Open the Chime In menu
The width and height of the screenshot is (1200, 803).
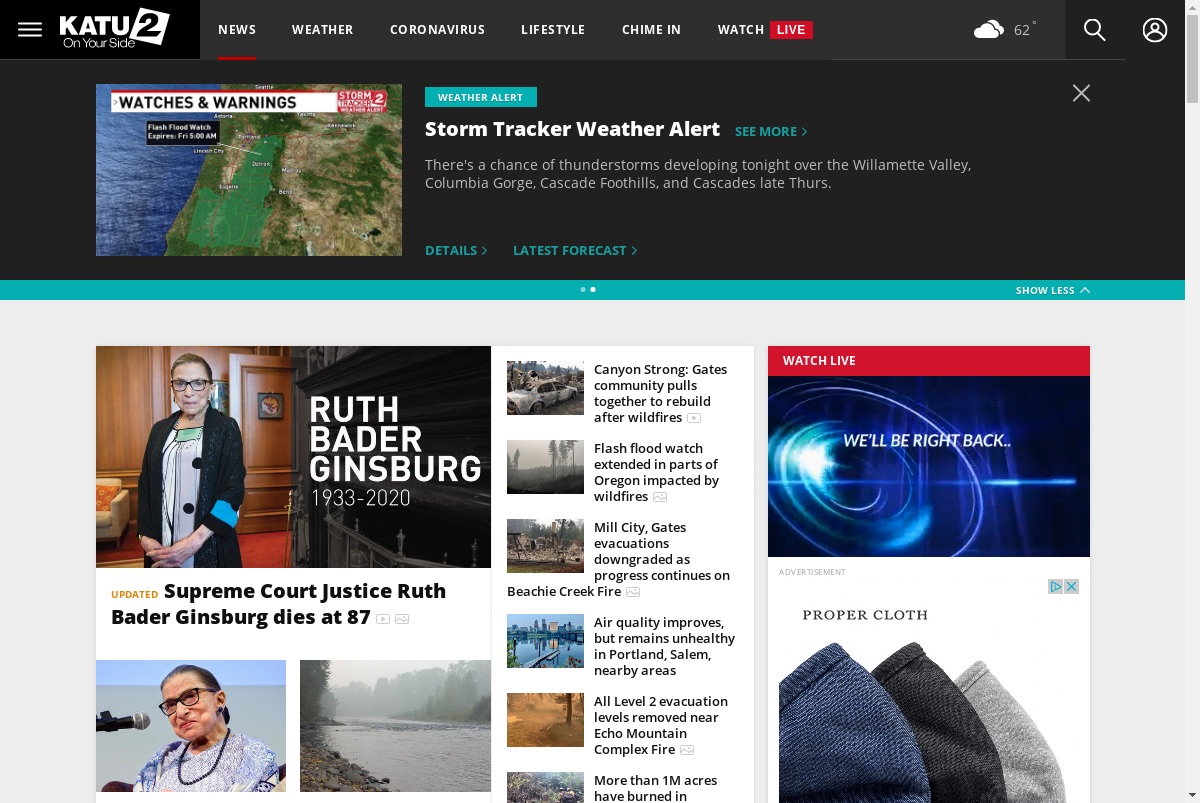coord(651,30)
